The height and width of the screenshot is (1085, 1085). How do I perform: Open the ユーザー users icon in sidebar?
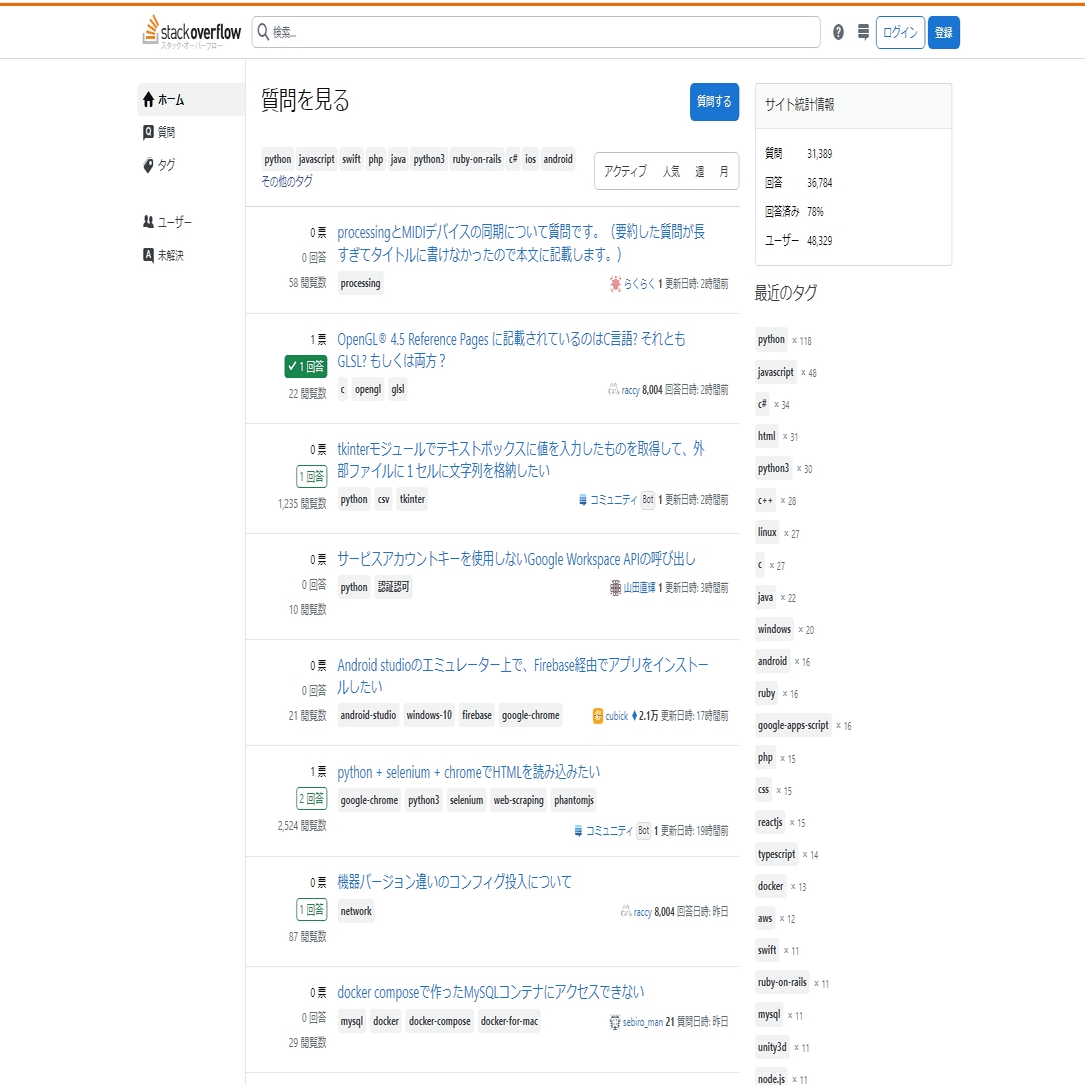pyautogui.click(x=148, y=221)
